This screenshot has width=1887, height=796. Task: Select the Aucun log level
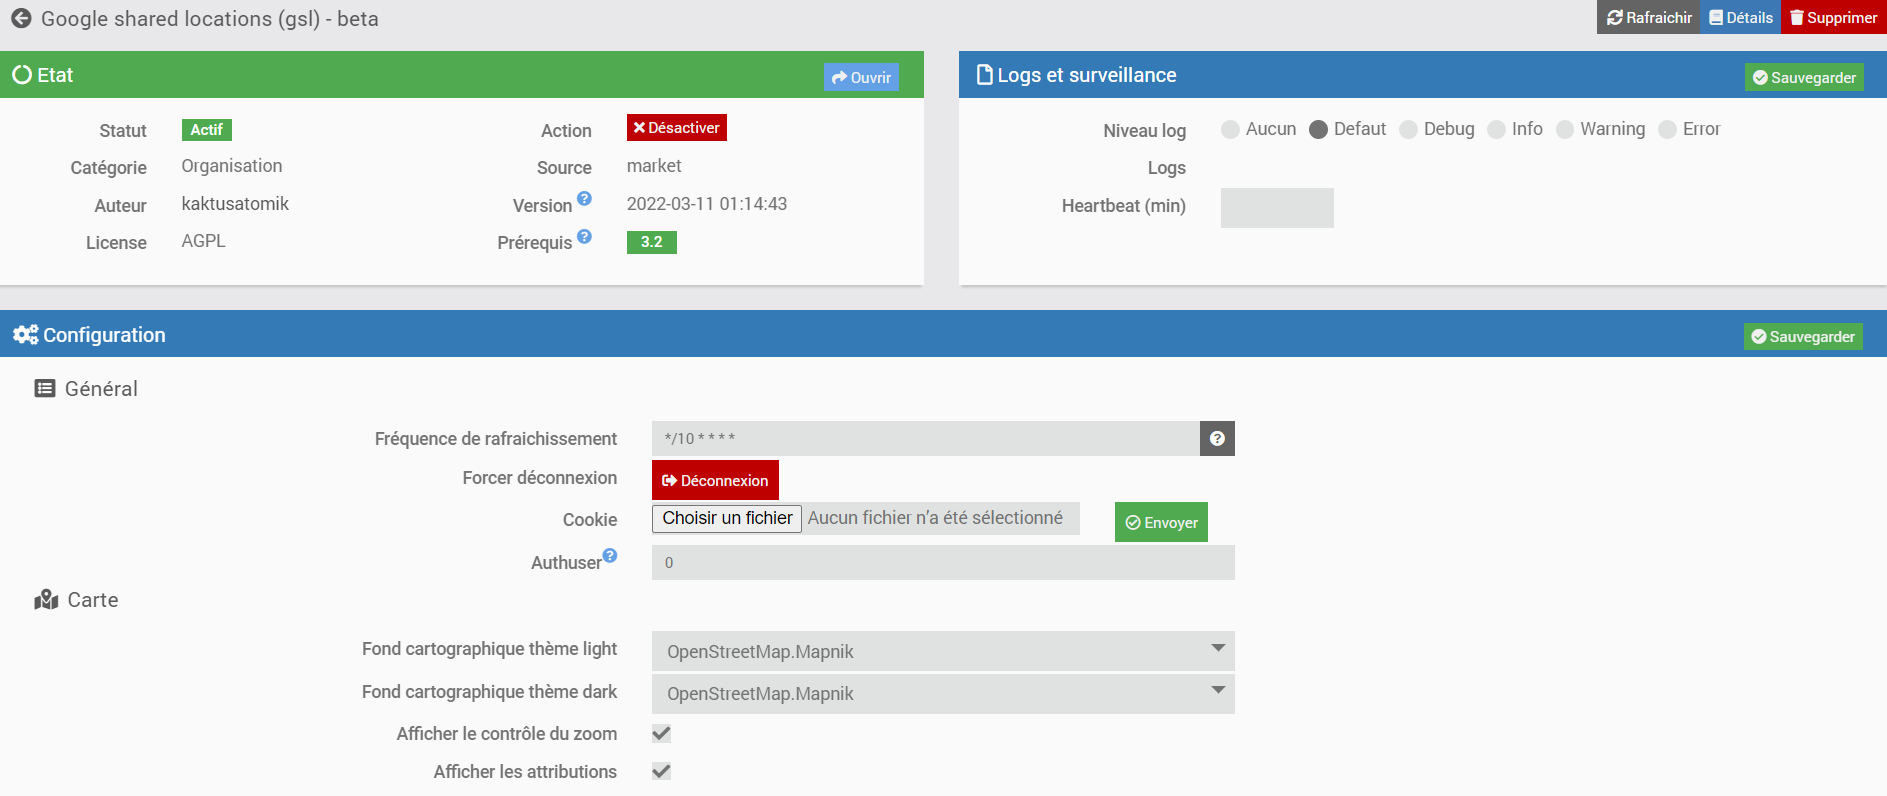[1231, 129]
